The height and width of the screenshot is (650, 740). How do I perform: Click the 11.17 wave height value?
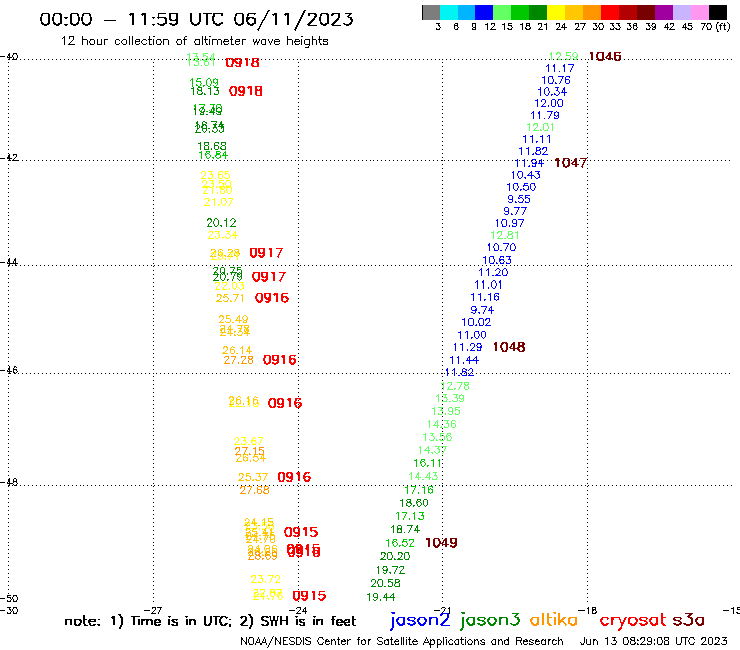tap(560, 68)
